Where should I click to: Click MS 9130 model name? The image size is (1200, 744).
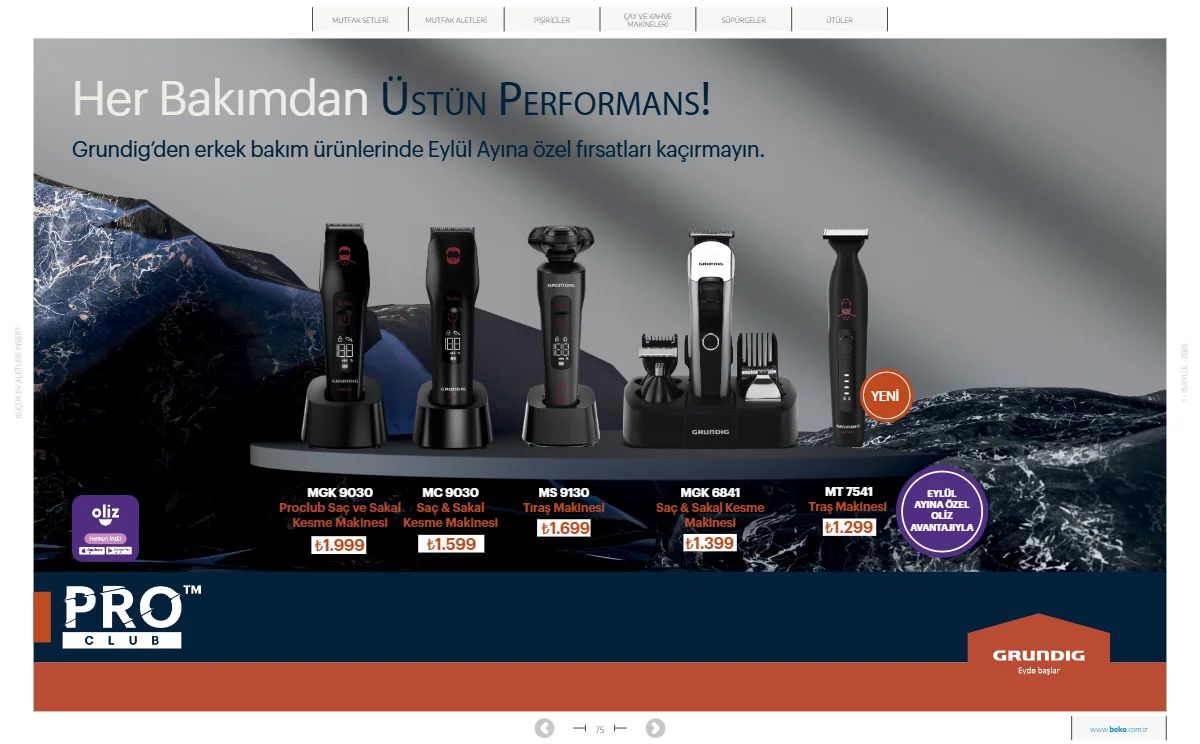click(564, 492)
